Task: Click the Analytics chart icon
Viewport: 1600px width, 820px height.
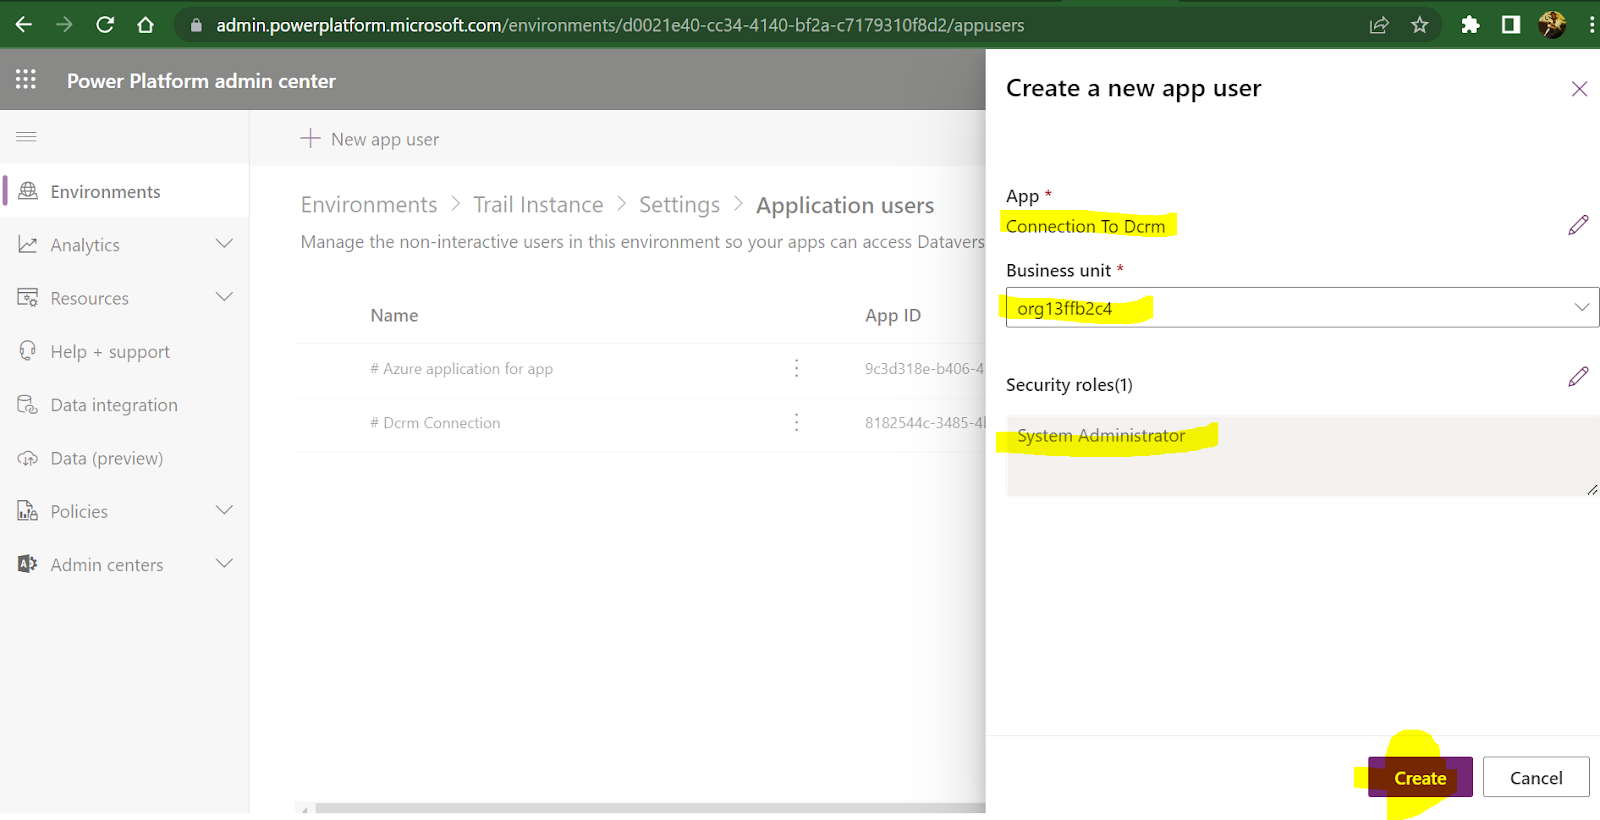Action: coord(28,245)
